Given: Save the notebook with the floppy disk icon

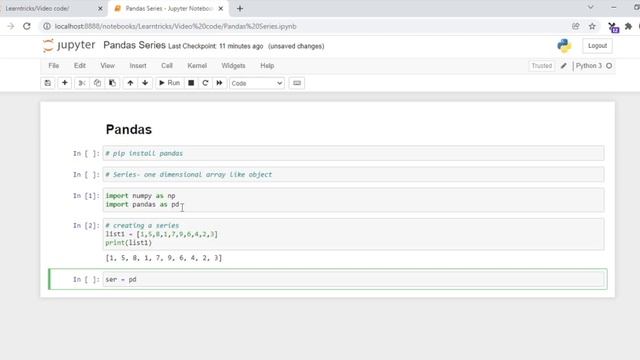Looking at the screenshot, I should tap(48, 83).
